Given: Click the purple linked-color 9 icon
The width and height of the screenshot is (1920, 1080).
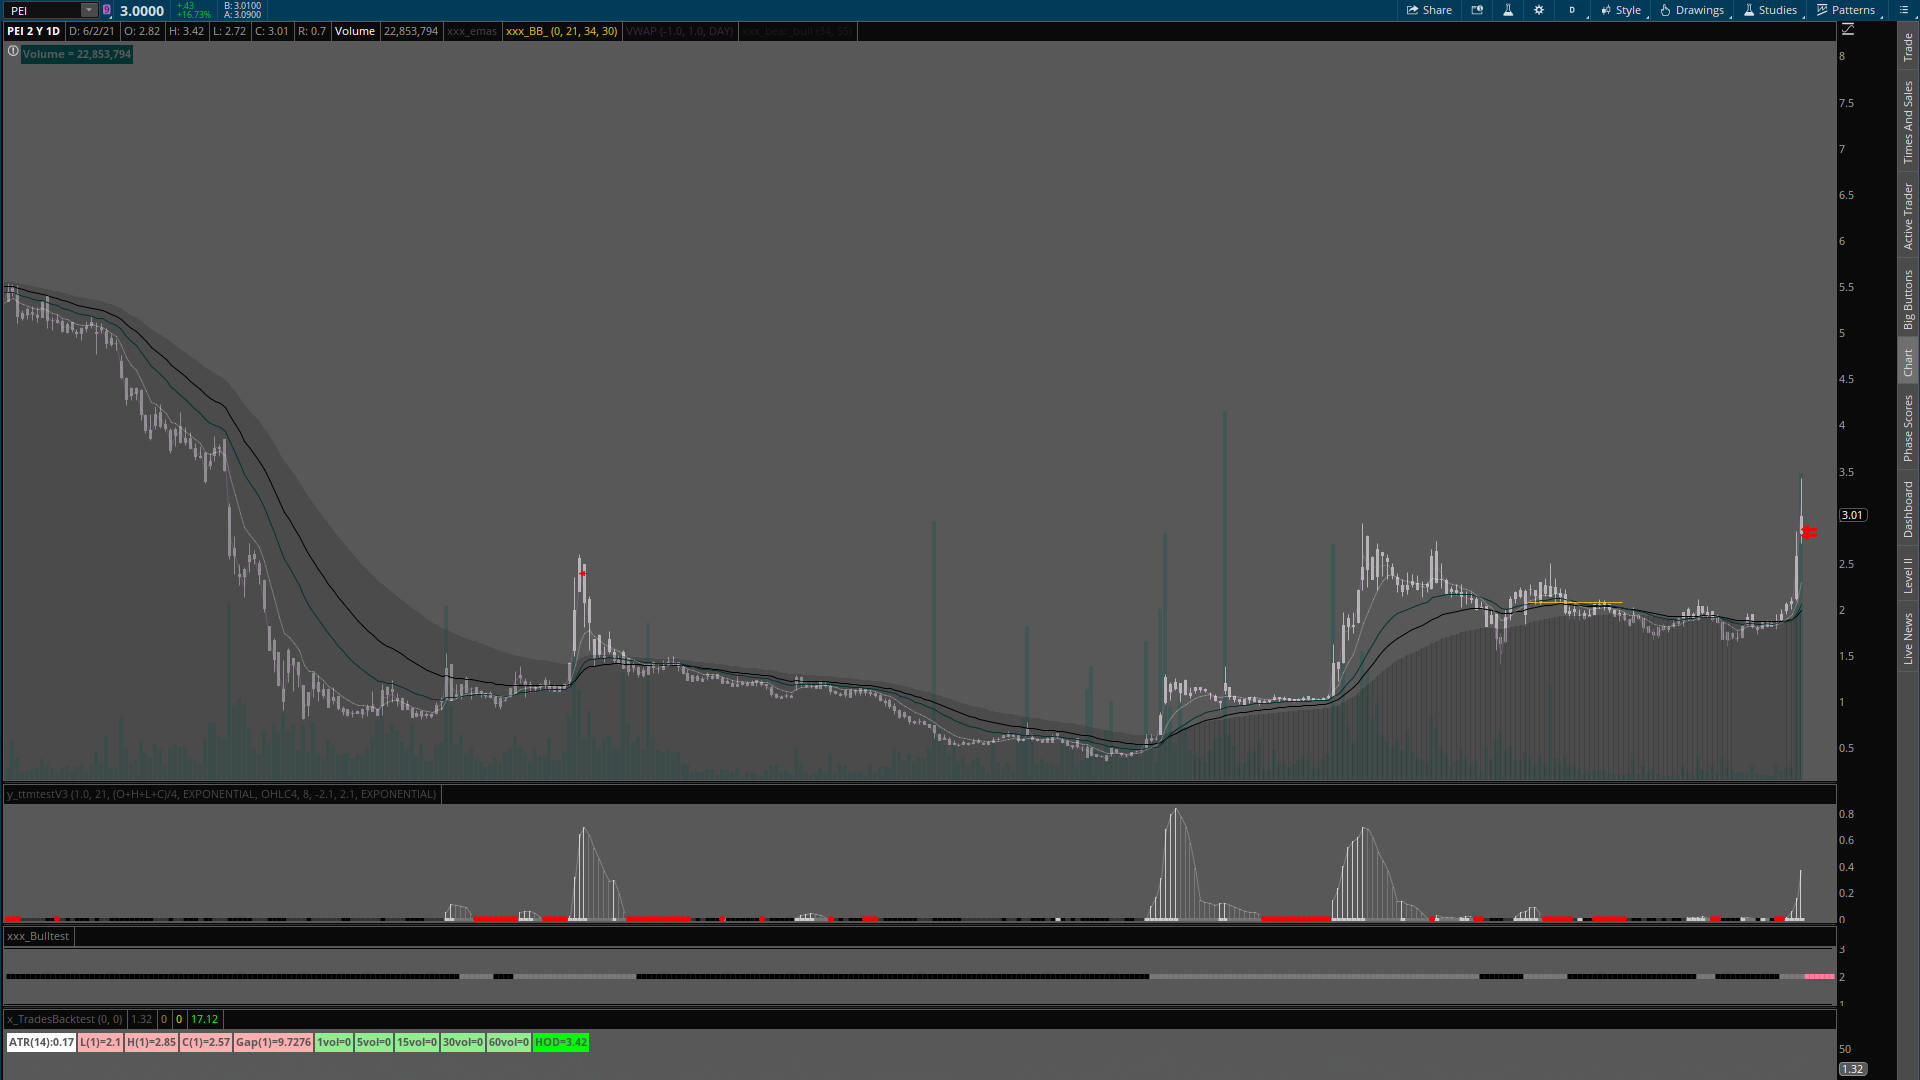Looking at the screenshot, I should (x=107, y=10).
